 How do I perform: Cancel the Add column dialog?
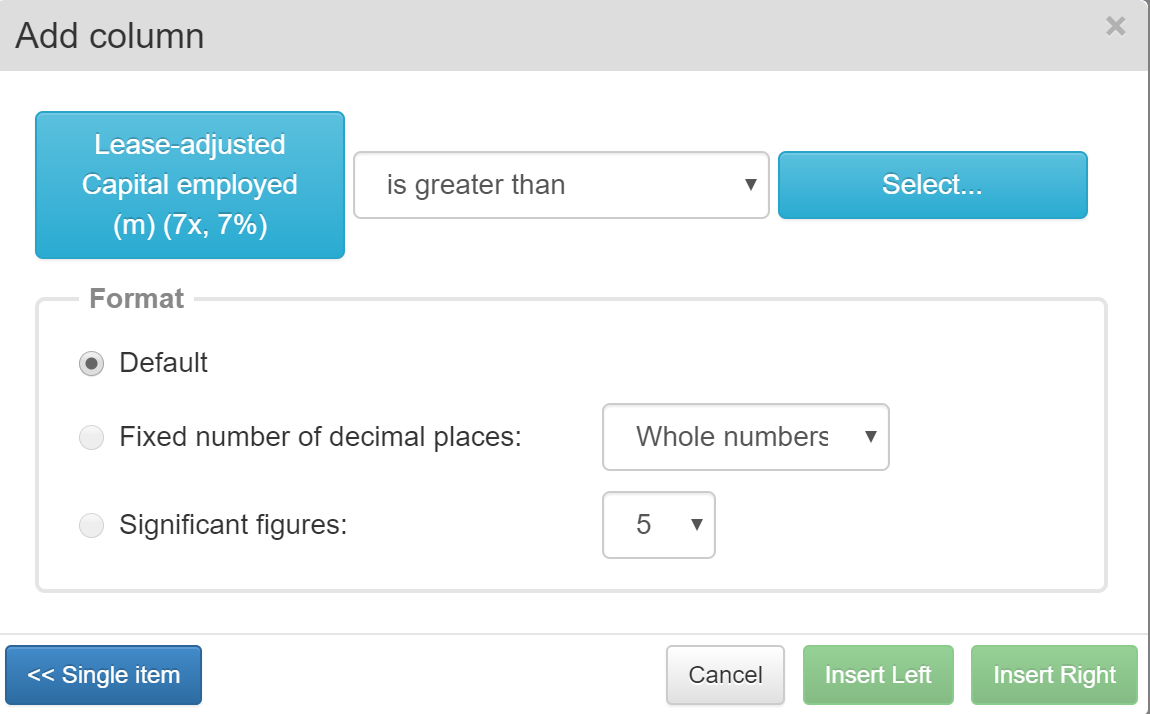(725, 675)
